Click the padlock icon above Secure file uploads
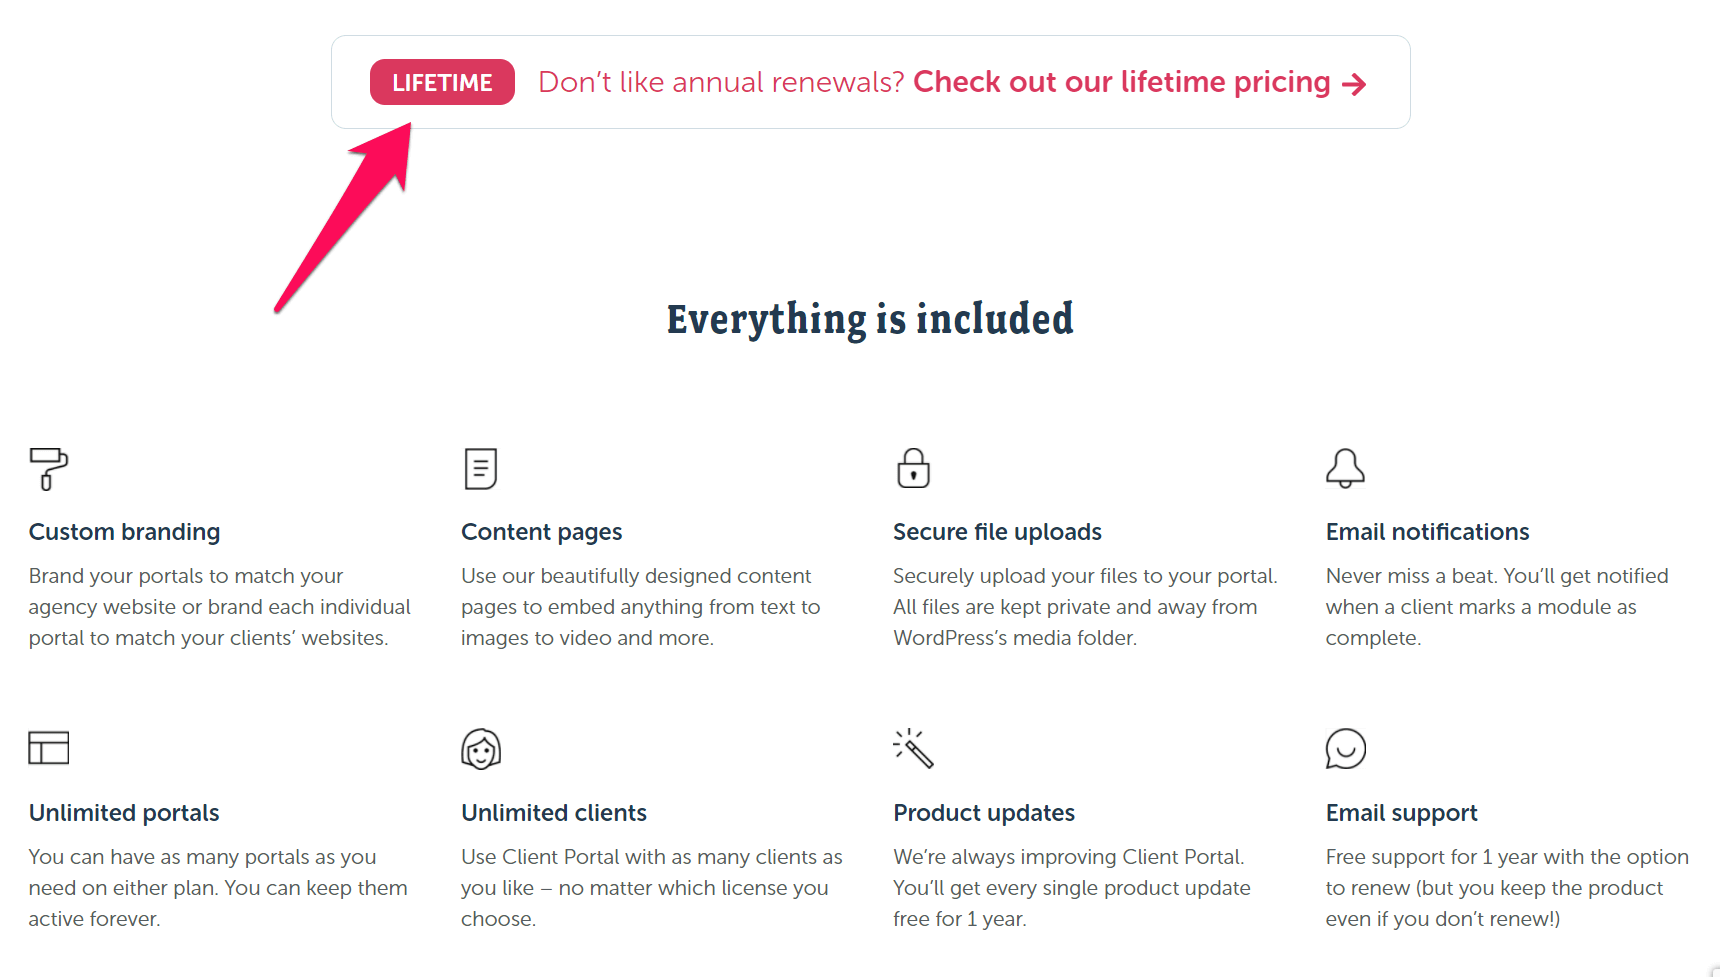 click(x=913, y=468)
